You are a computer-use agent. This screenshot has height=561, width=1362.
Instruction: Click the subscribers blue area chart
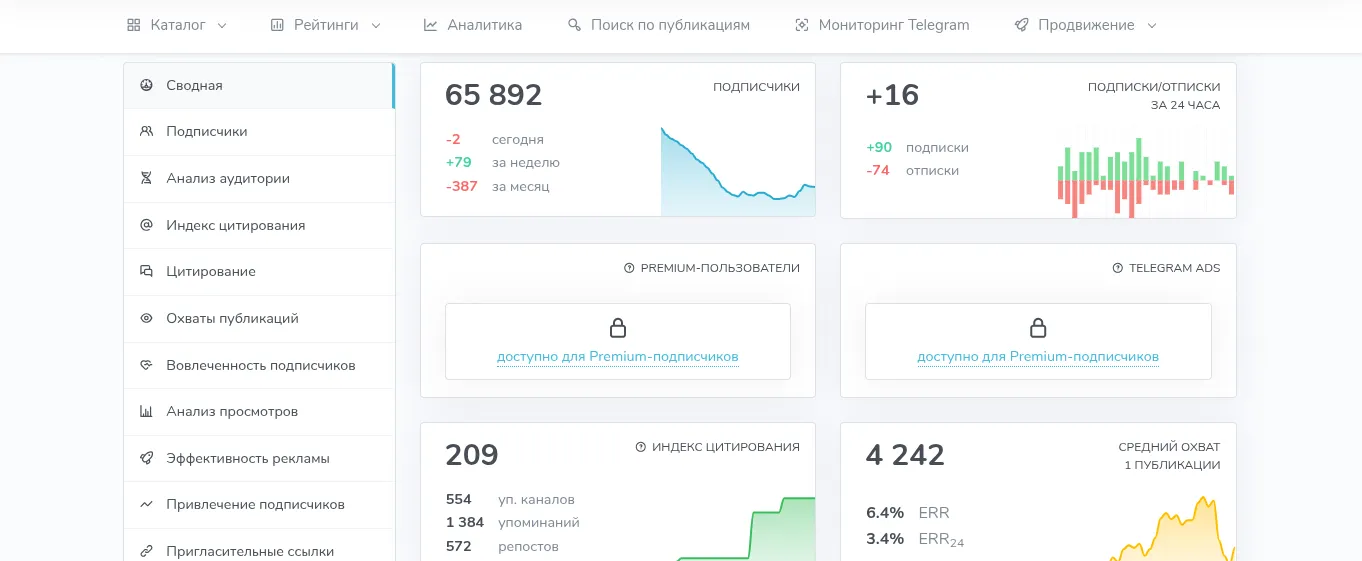738,171
